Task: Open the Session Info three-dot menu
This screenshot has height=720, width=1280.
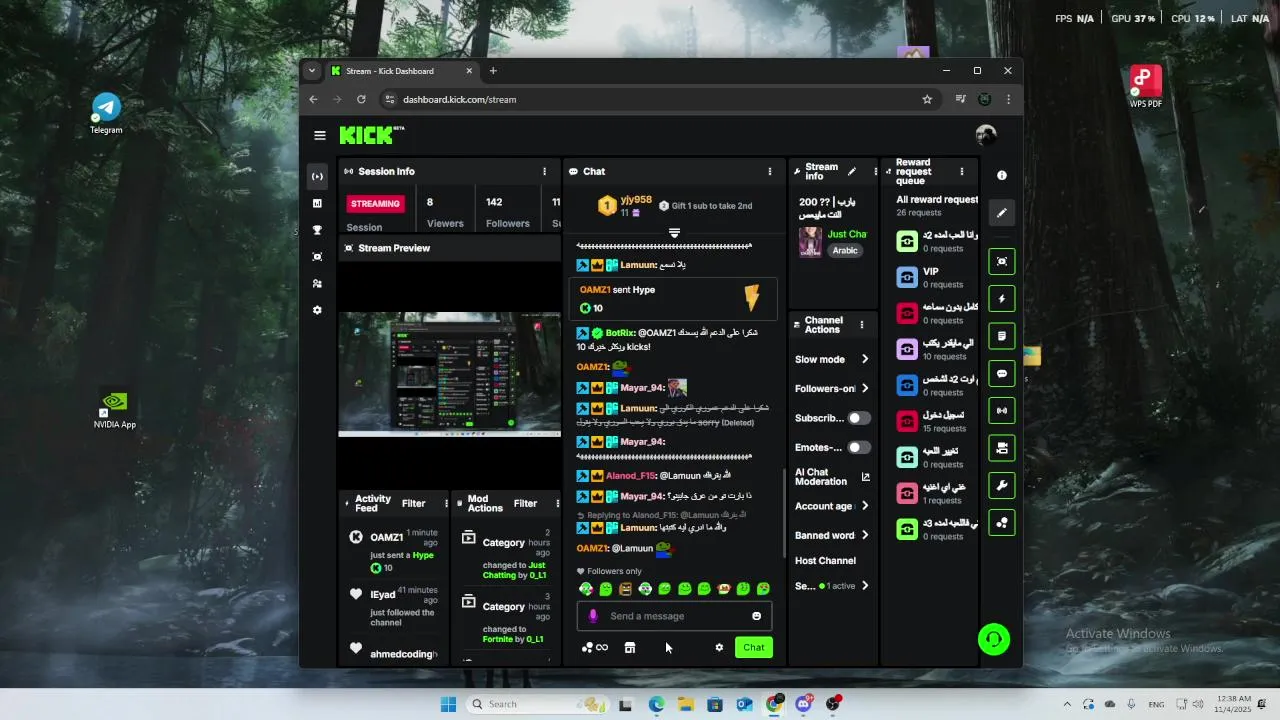Action: (545, 171)
